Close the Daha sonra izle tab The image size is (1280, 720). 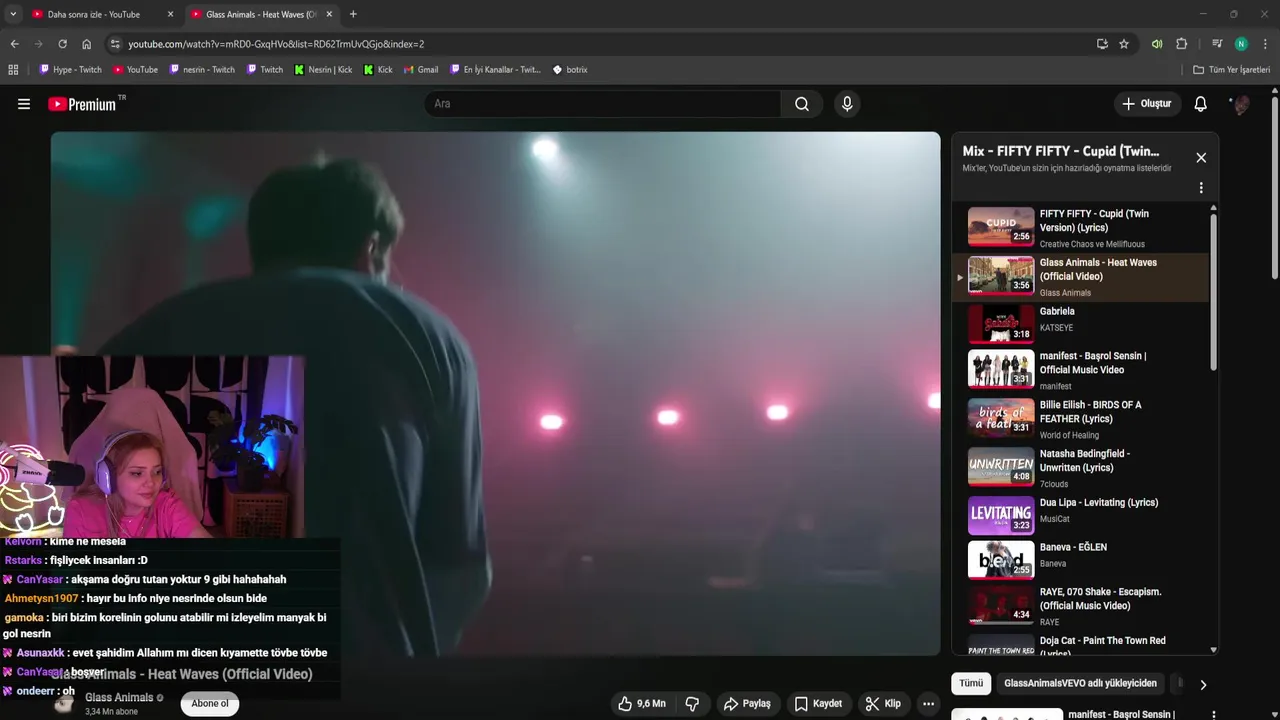coord(170,14)
